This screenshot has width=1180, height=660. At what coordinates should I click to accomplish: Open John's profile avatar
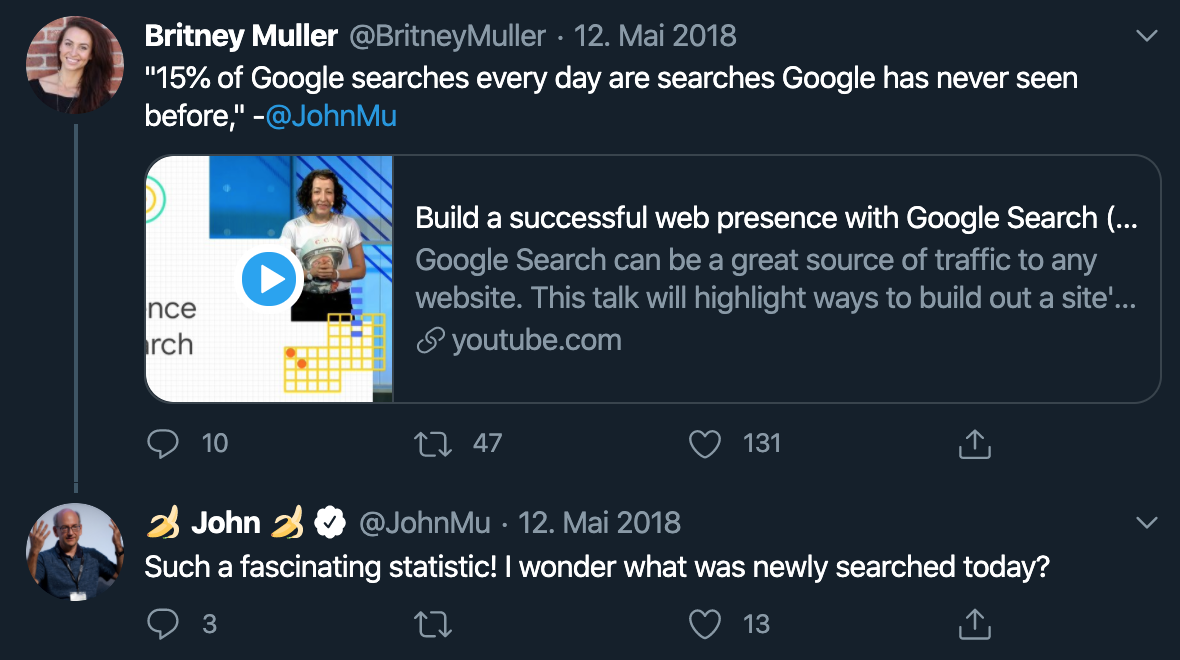(75, 551)
